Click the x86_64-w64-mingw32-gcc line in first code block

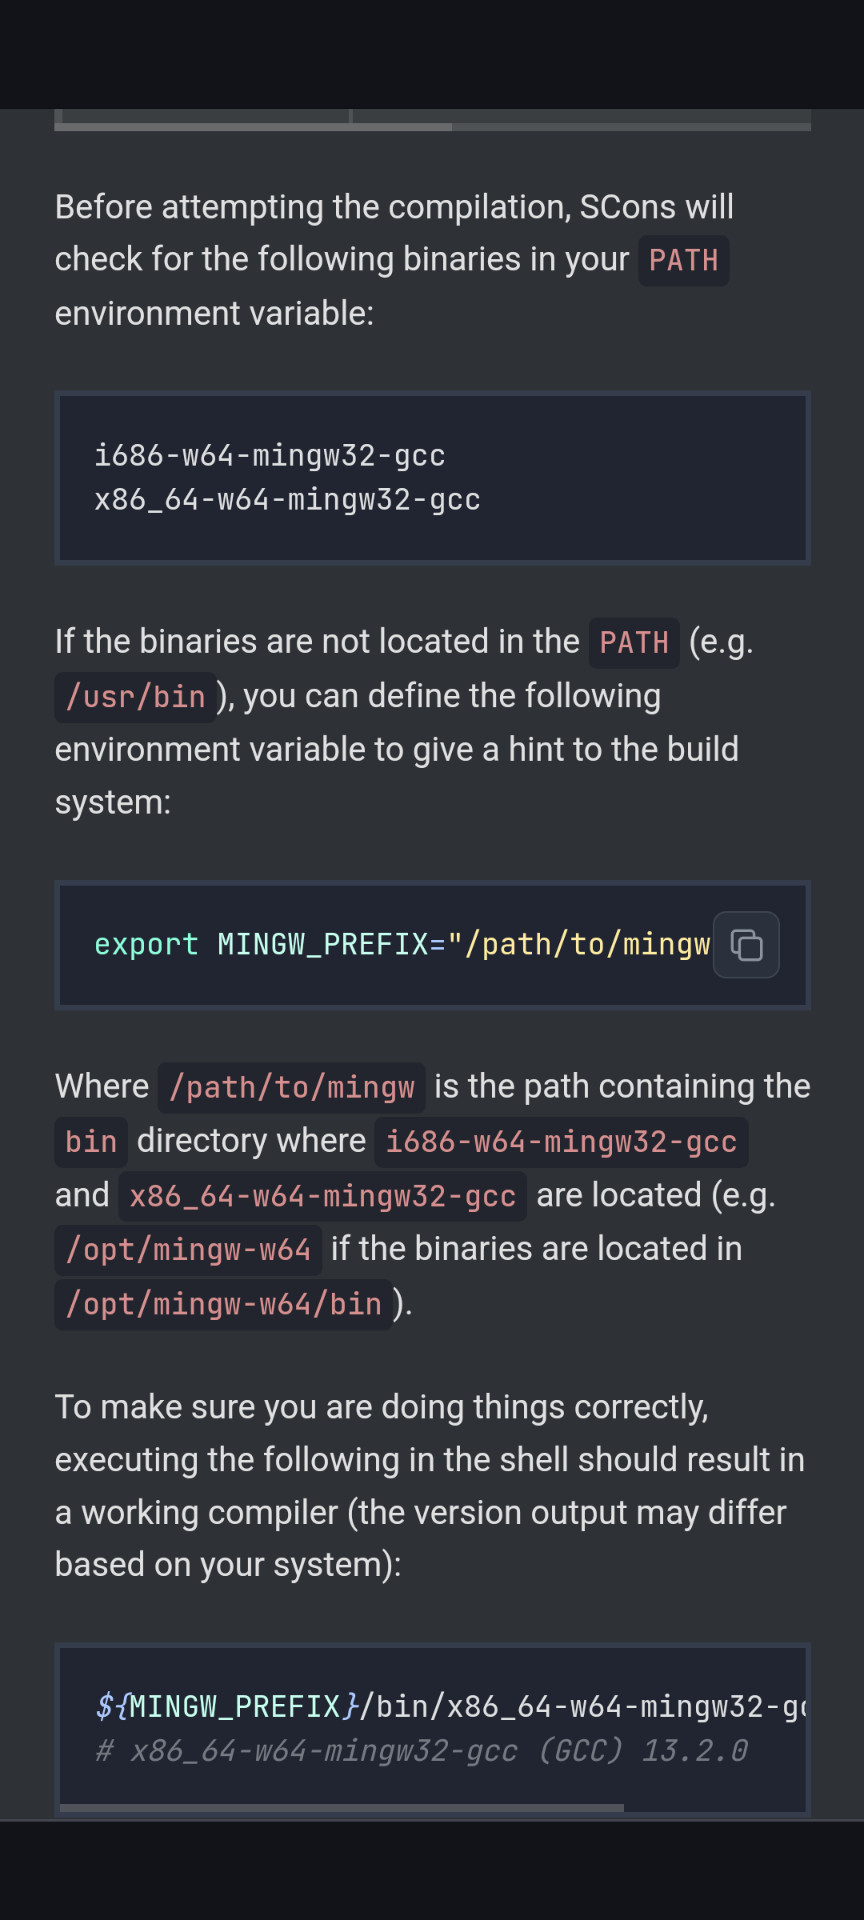[x=287, y=500]
